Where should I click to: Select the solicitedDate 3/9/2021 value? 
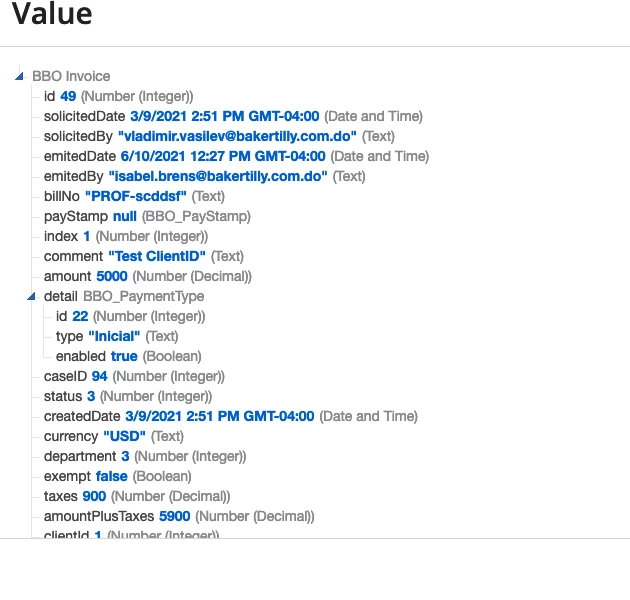[x=225, y=116]
